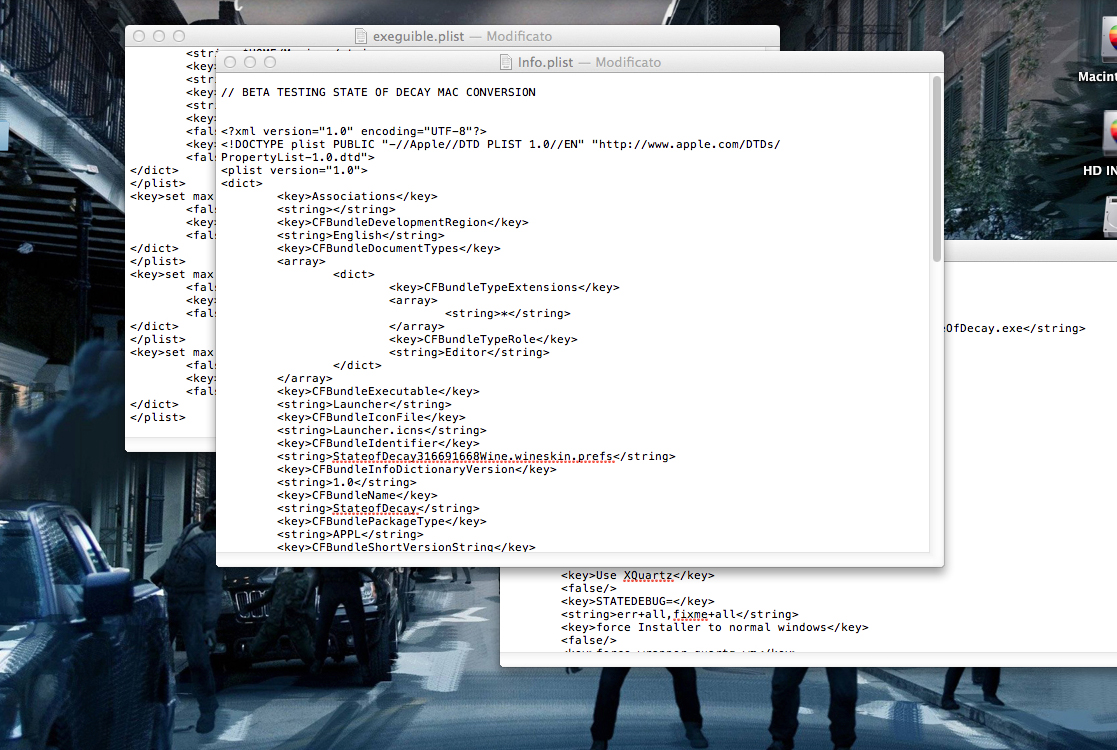Place cursor in 'BETA TESTING STATE OF DECAY' comment line
The image size is (1117, 750).
[378, 93]
